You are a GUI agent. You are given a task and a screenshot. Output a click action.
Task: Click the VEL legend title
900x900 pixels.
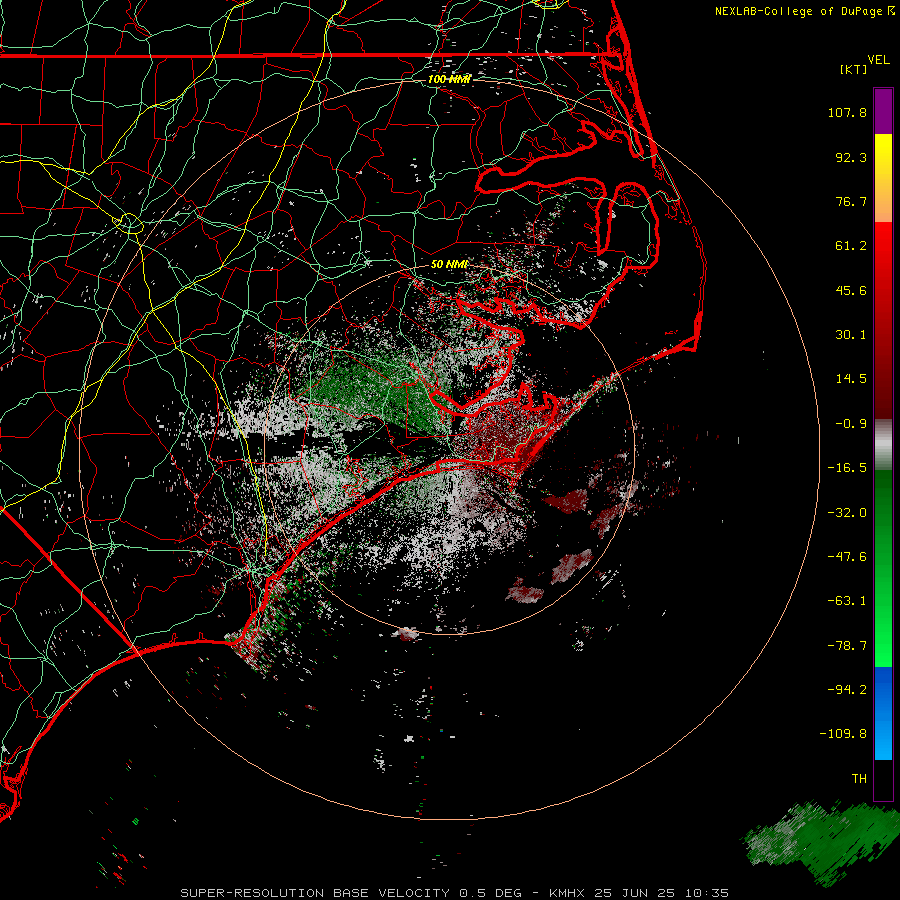tap(878, 60)
